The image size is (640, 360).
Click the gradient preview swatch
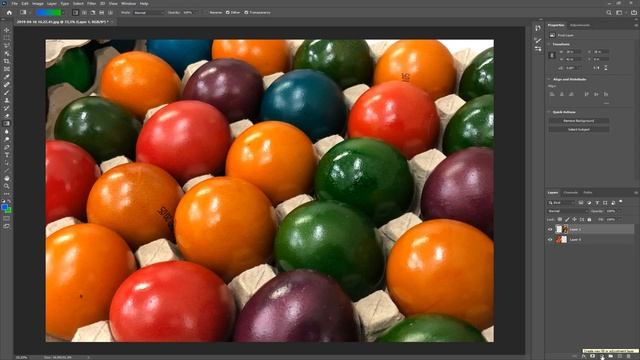tap(48, 13)
